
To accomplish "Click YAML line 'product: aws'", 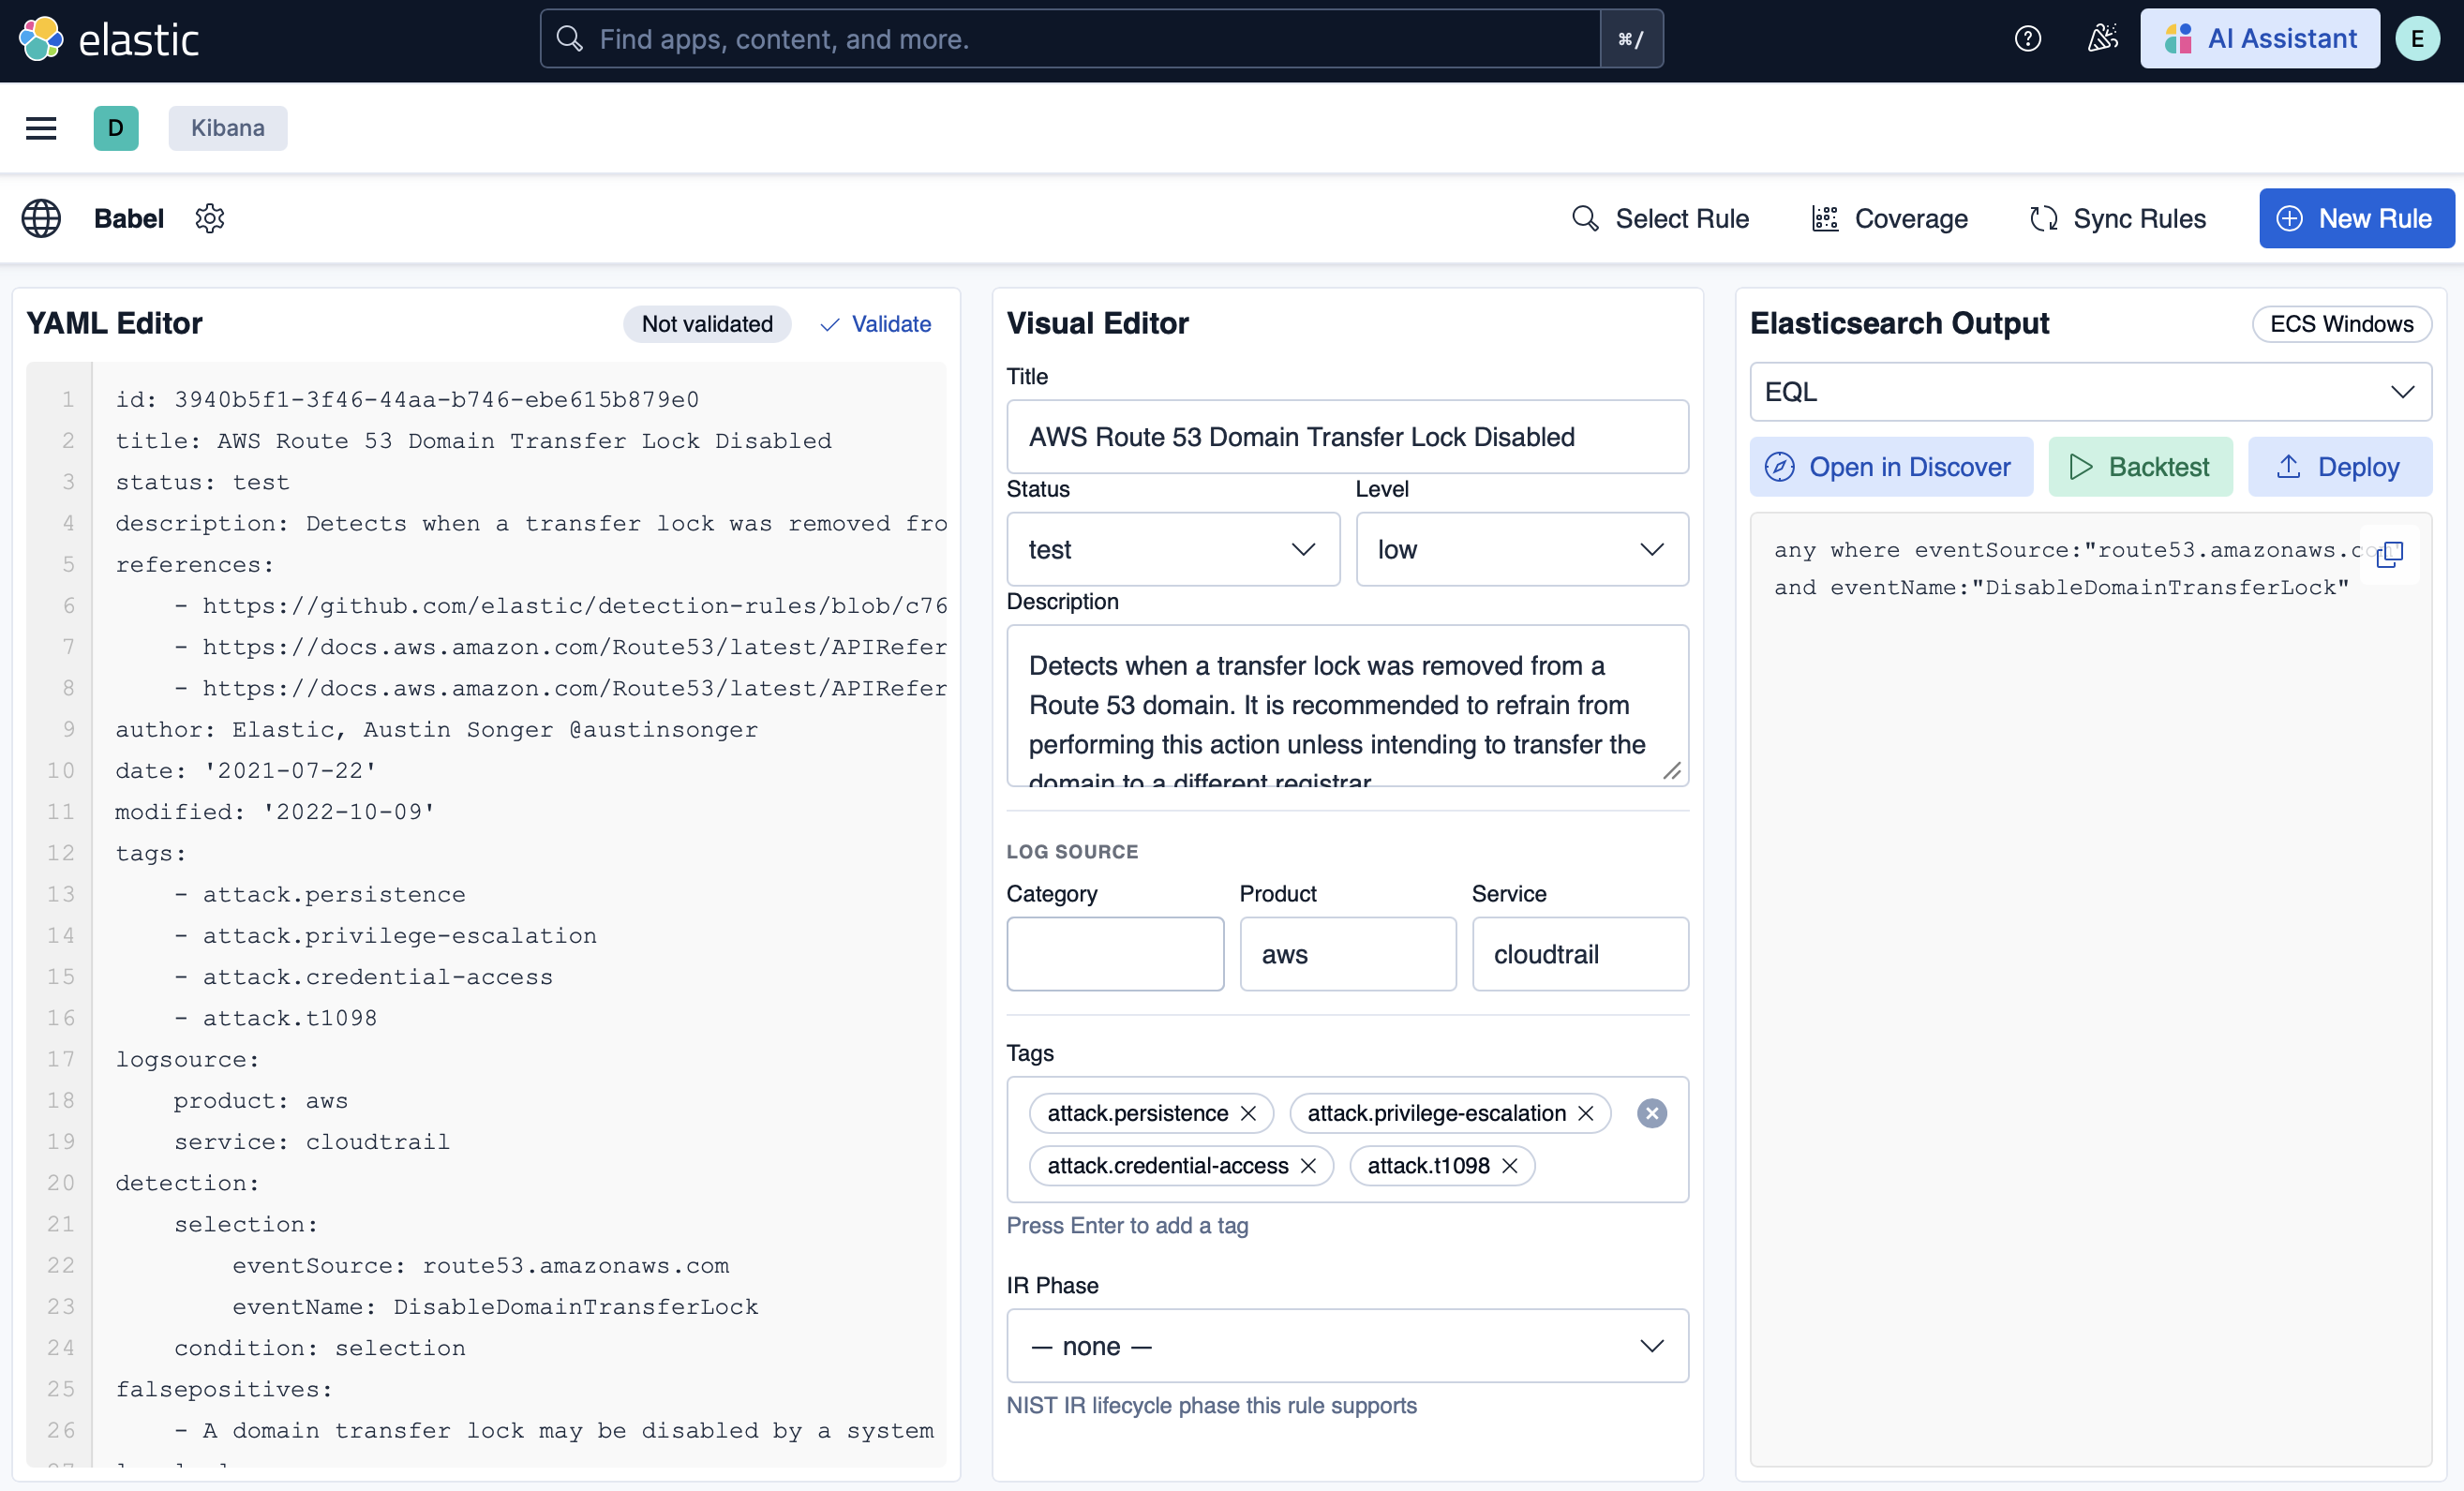I will coord(261,1100).
